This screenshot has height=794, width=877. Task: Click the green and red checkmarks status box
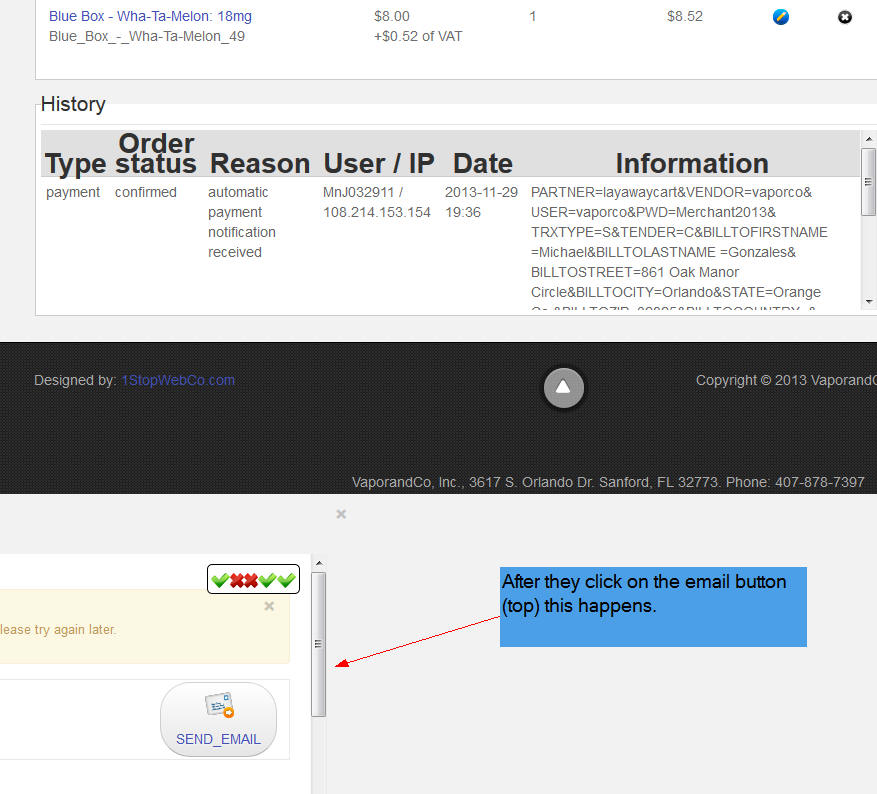coord(253,579)
